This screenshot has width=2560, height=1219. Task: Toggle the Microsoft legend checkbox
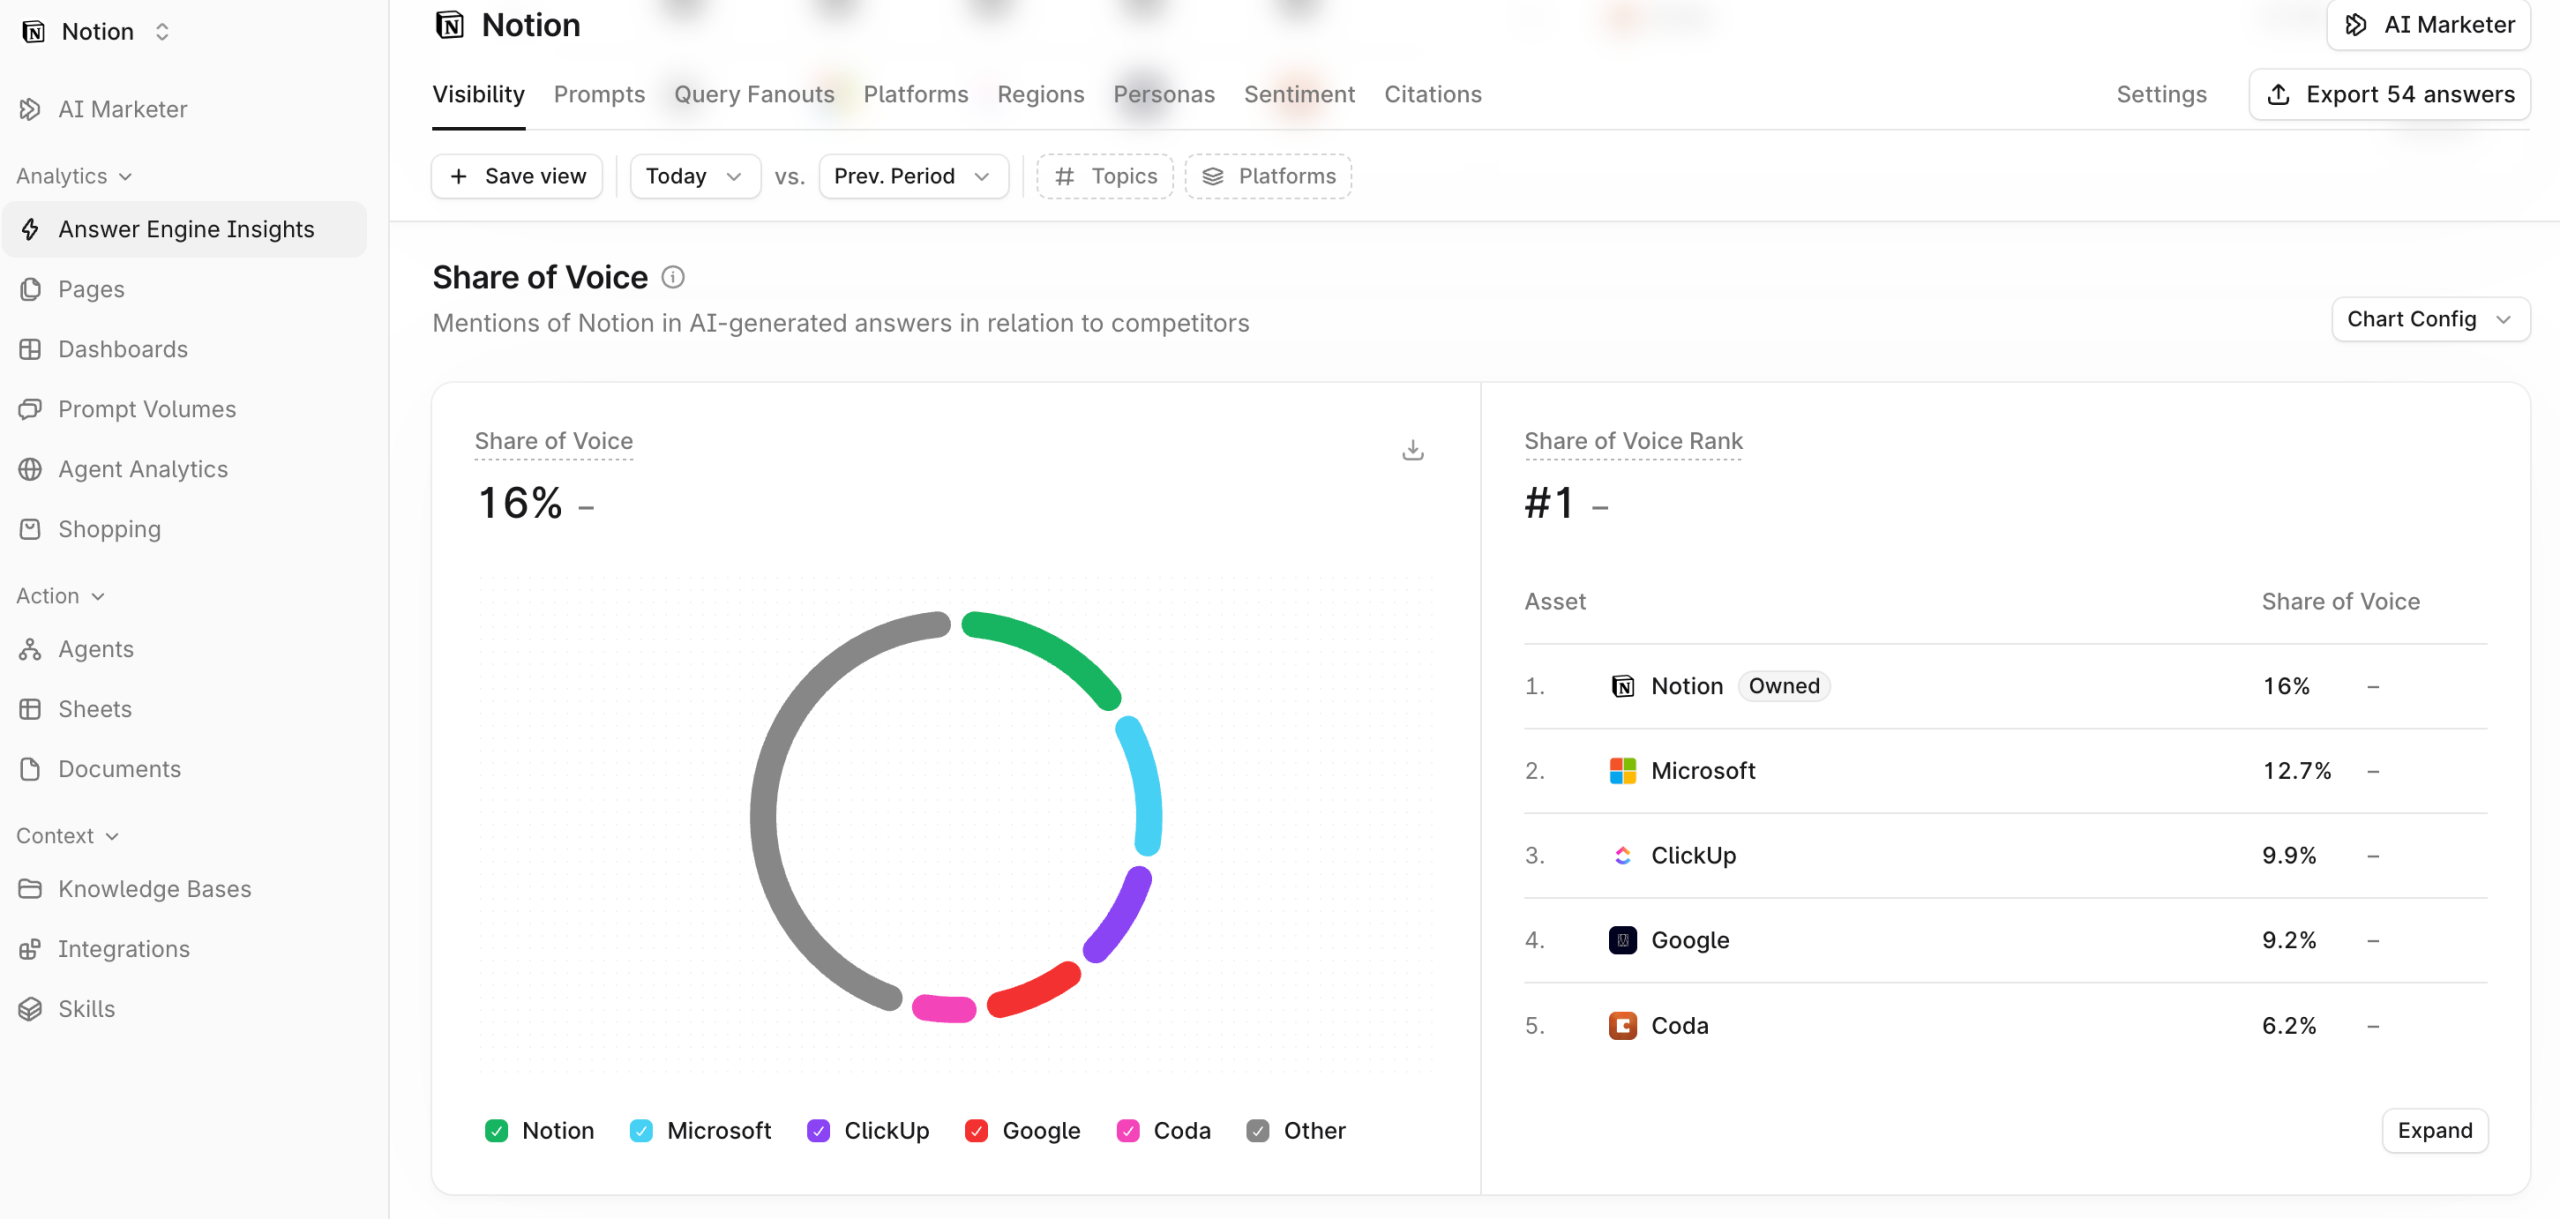(642, 1131)
